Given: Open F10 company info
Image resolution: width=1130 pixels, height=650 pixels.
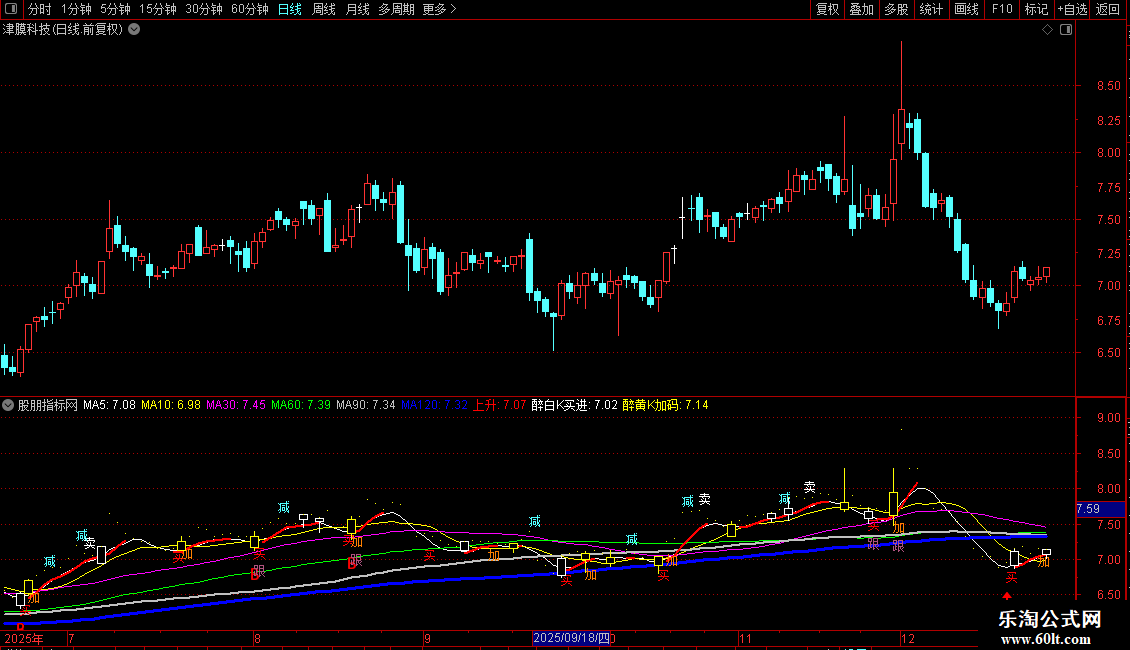Looking at the screenshot, I should (1002, 9).
